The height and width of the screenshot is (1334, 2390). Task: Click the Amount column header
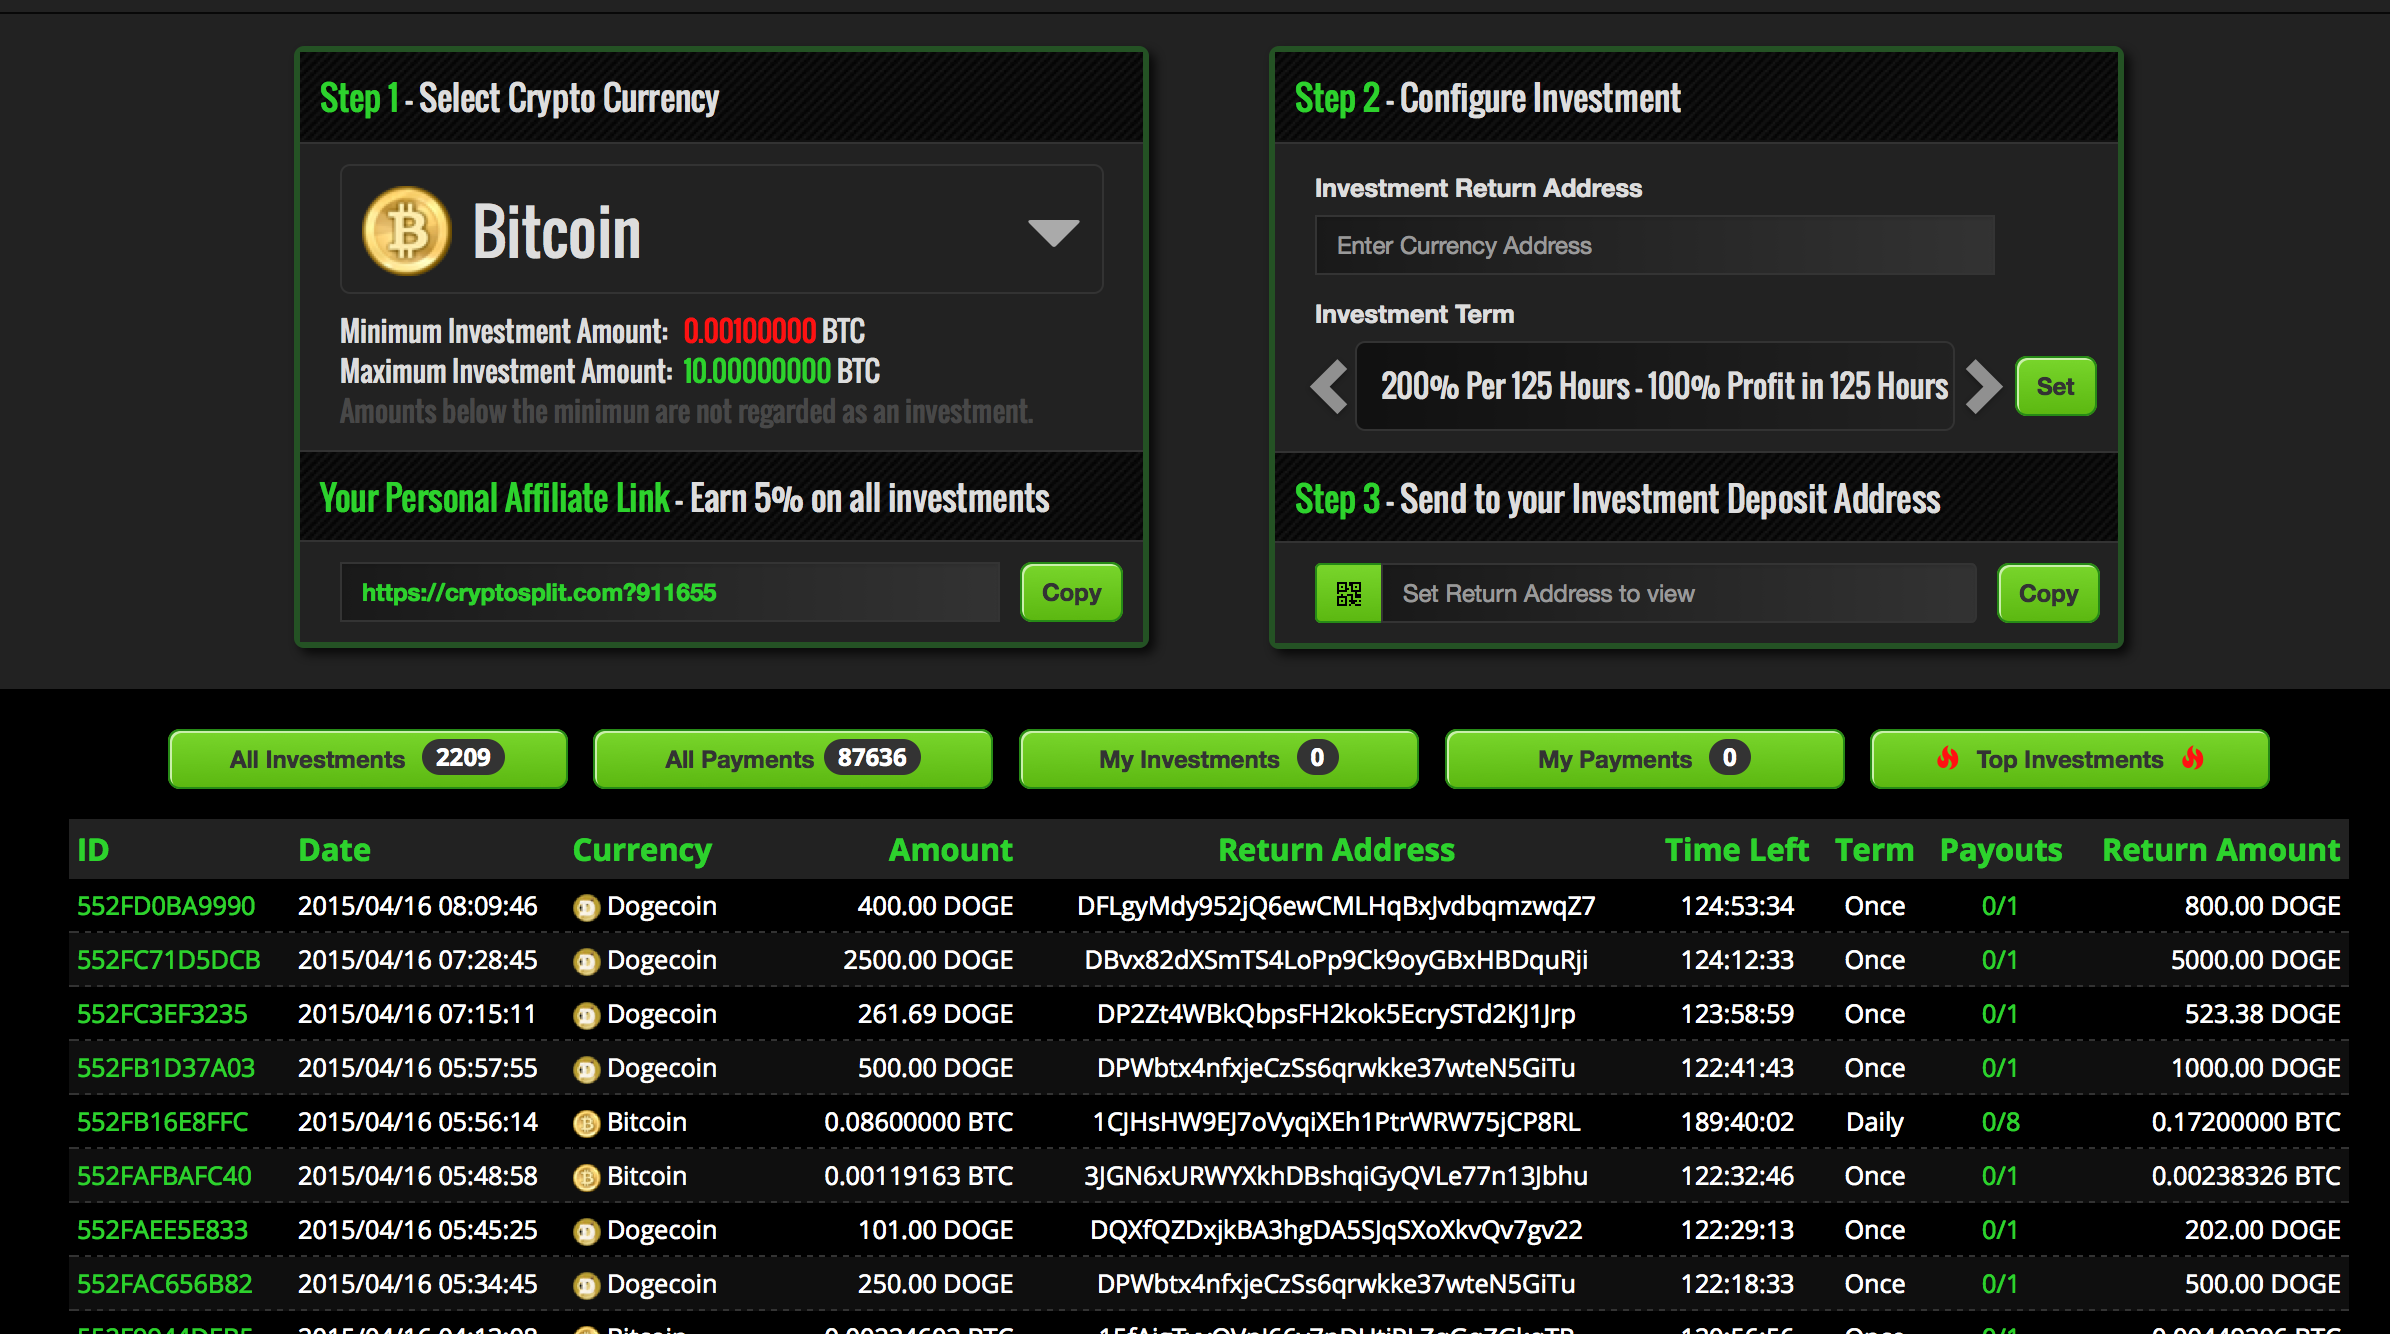951,850
